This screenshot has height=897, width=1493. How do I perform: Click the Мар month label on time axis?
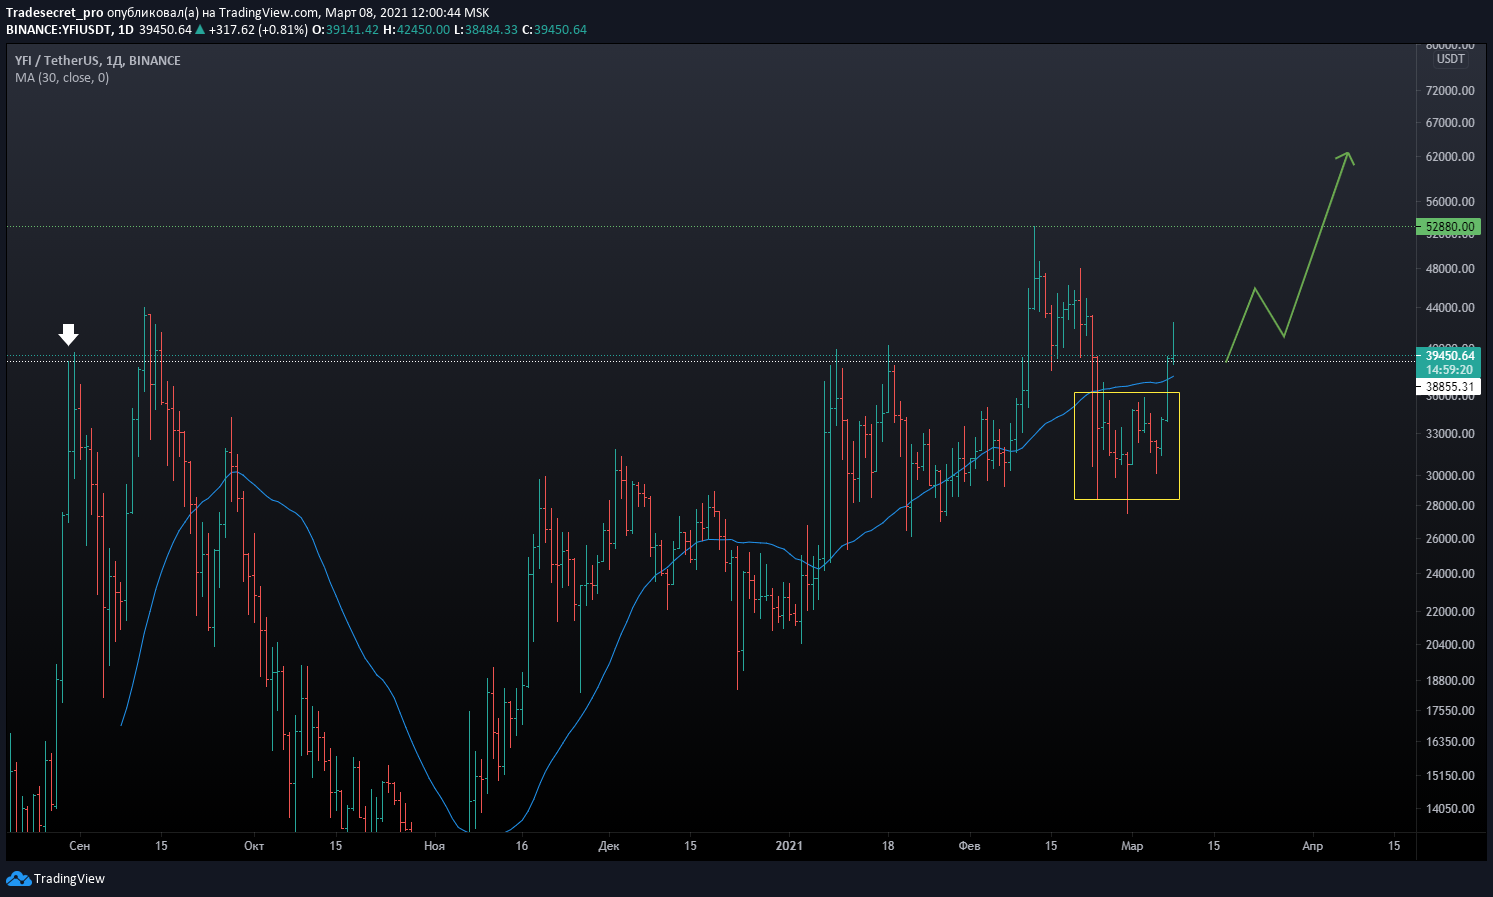pos(1132,846)
